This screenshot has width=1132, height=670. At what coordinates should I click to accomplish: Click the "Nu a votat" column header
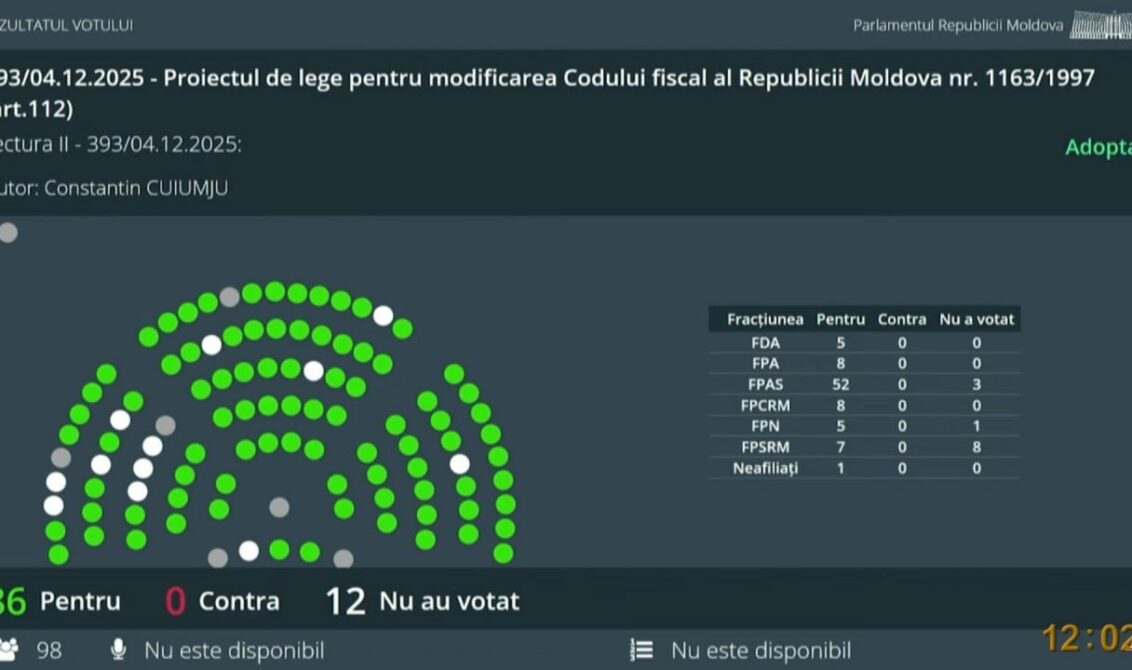coord(976,320)
